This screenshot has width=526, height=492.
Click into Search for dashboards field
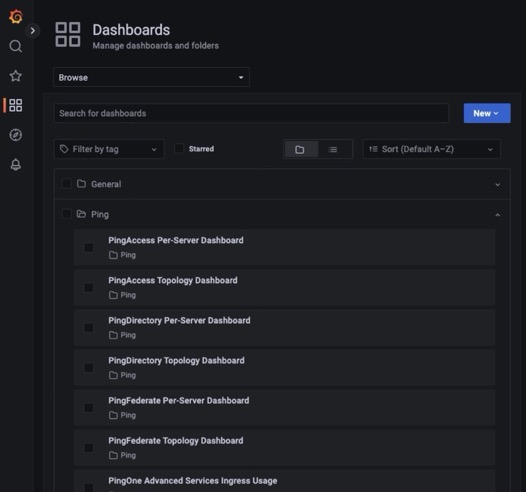[251, 113]
